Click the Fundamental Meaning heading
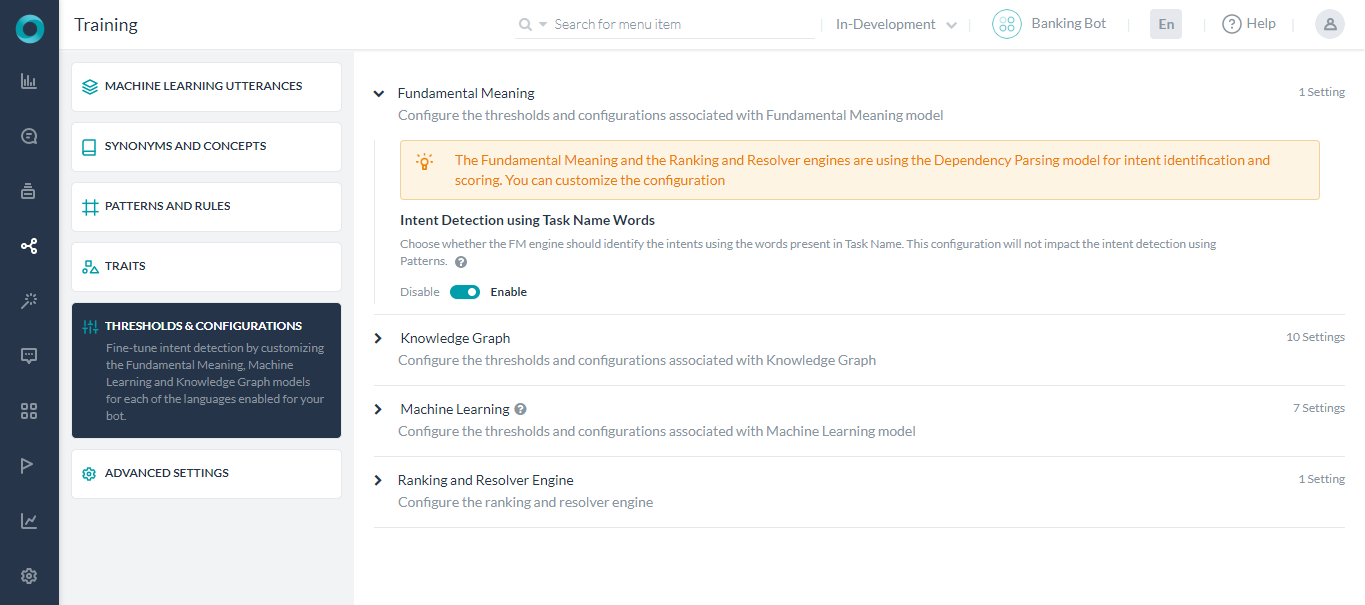The width and height of the screenshot is (1365, 605). click(x=466, y=93)
